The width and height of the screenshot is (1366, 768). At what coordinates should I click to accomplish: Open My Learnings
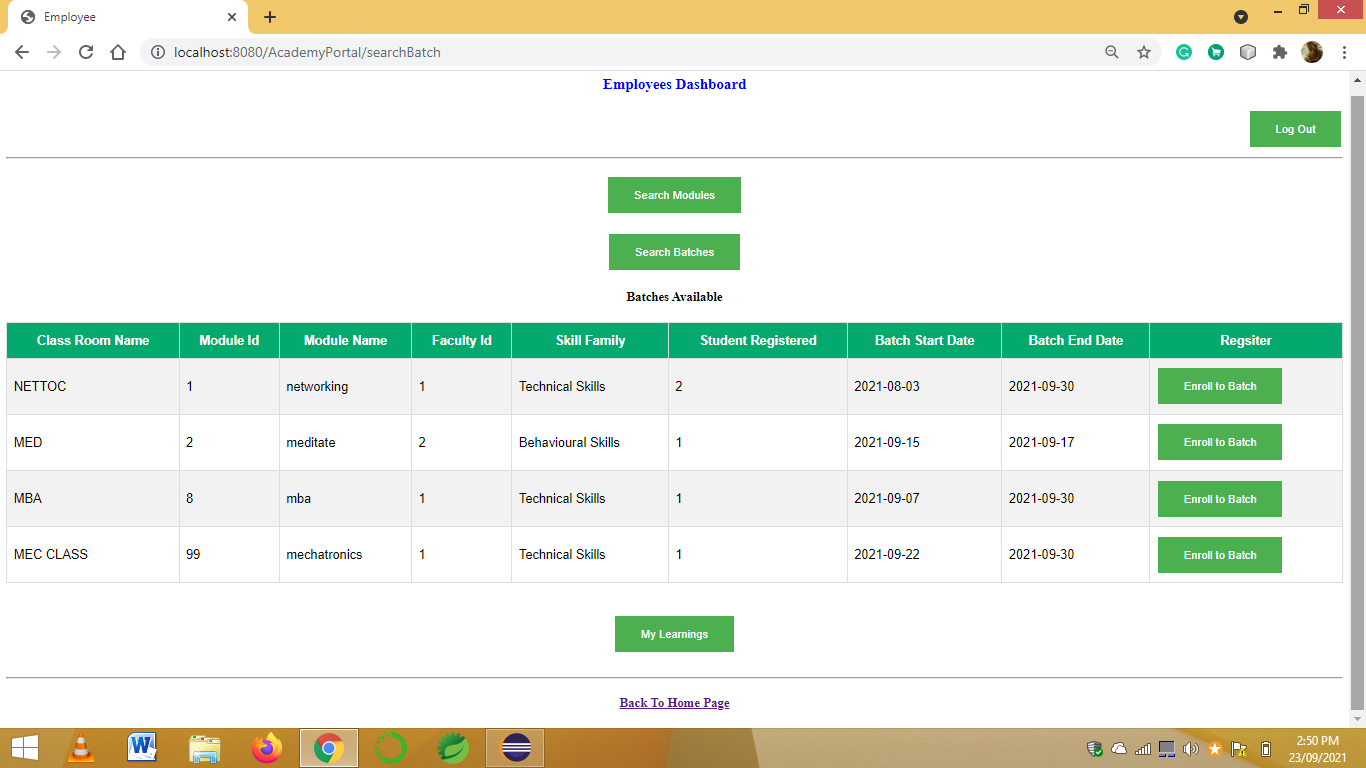tap(674, 634)
